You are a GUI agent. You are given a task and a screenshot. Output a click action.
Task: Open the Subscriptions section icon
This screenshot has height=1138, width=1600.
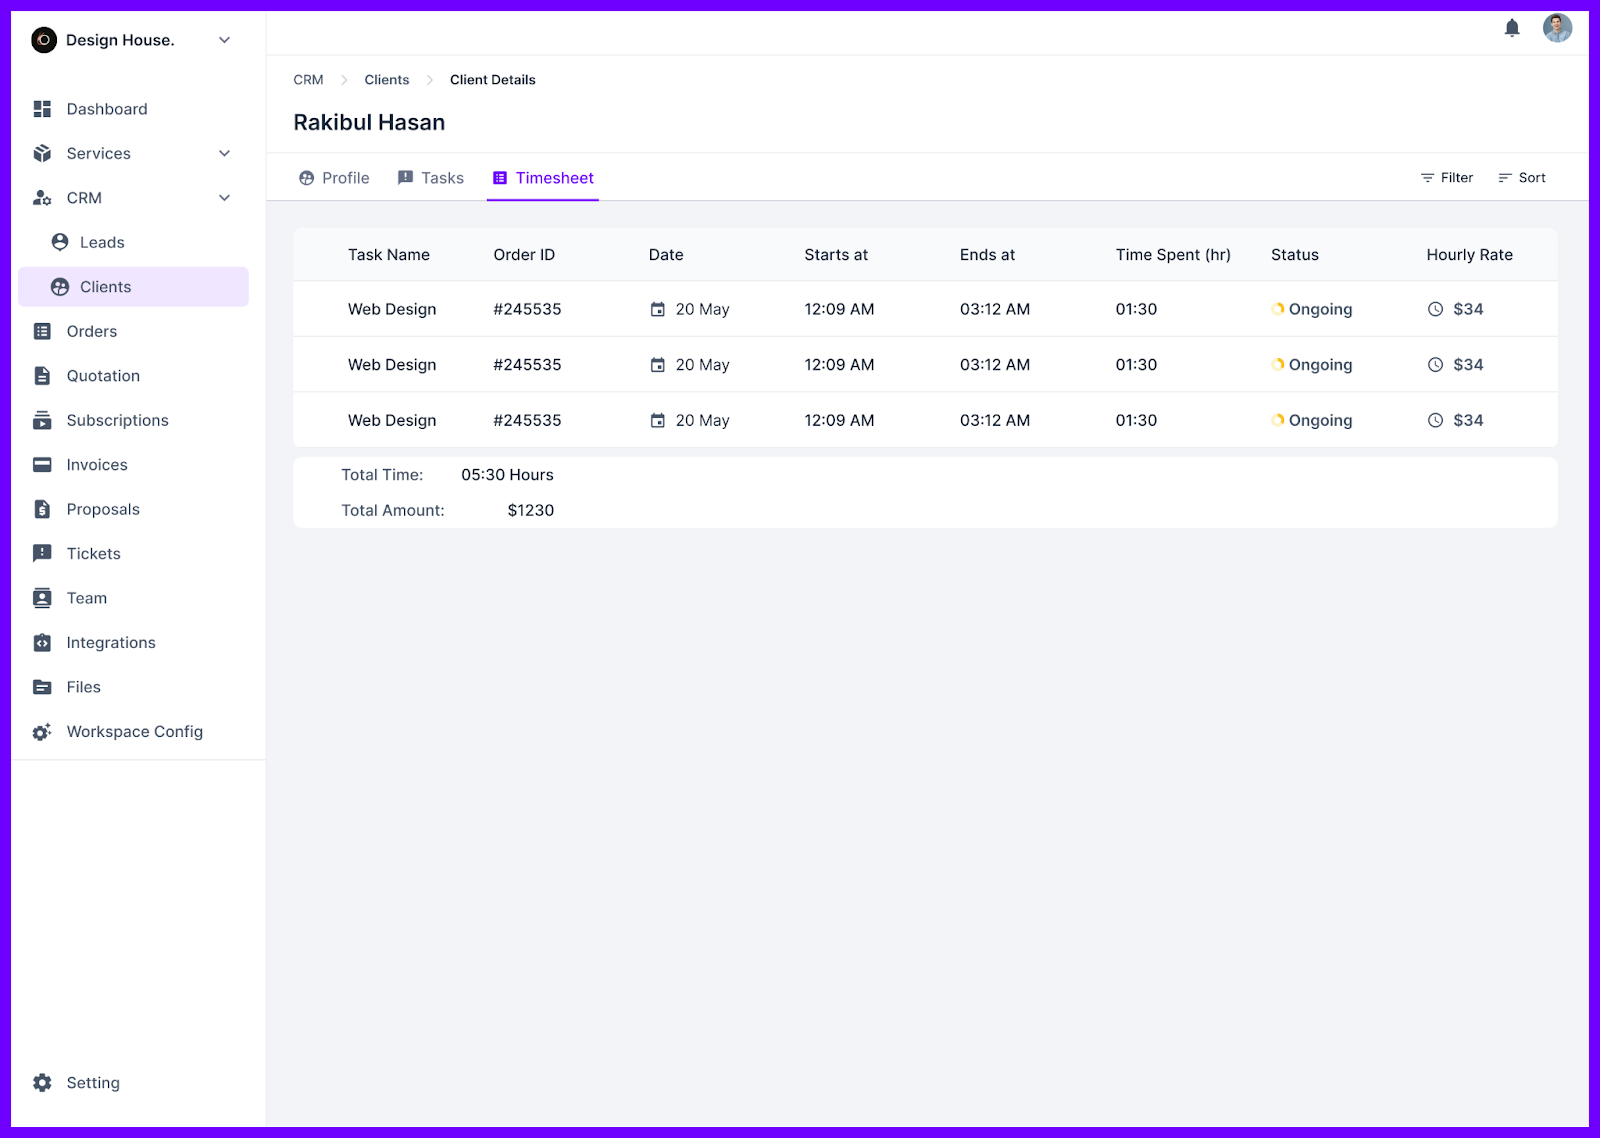41,420
